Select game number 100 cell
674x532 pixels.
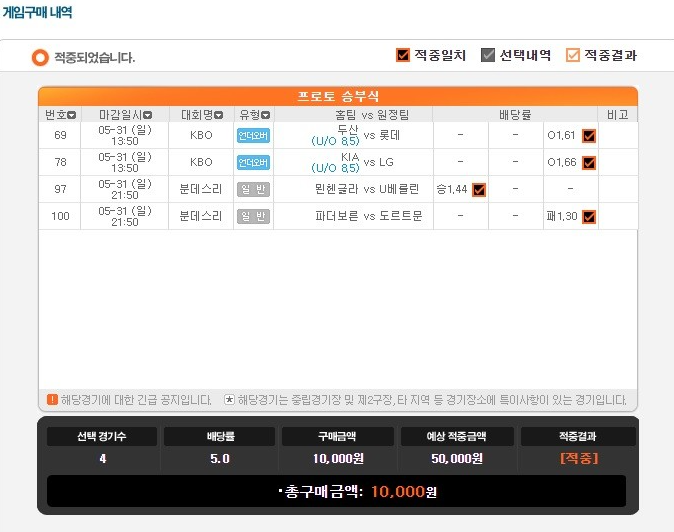point(60,216)
